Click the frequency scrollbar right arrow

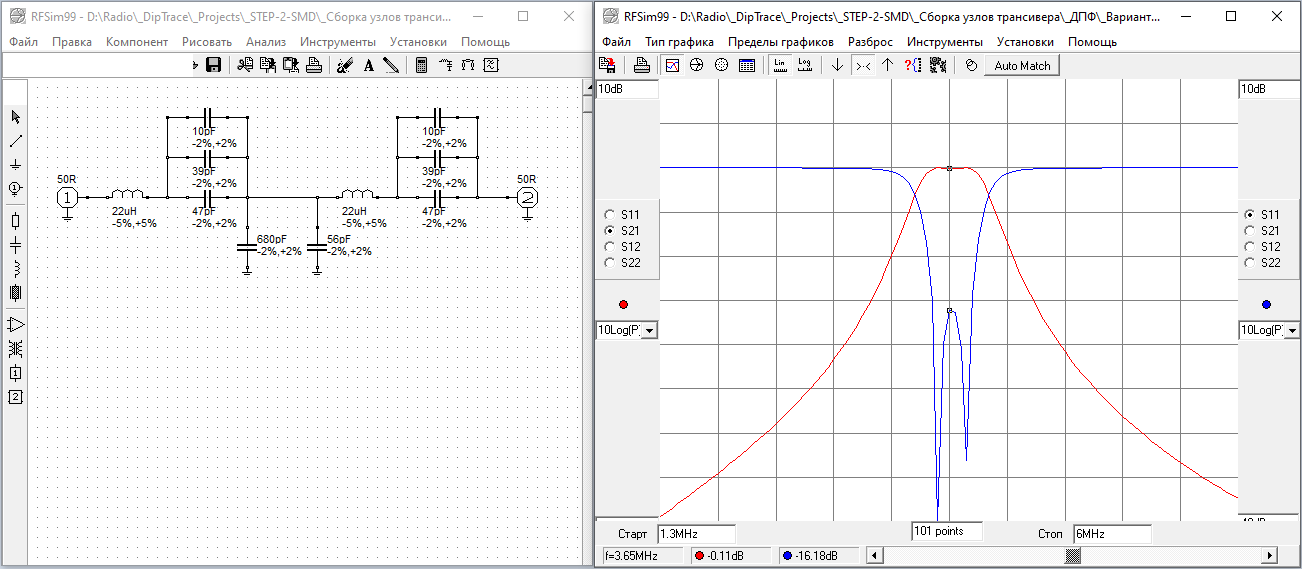tap(1270, 555)
